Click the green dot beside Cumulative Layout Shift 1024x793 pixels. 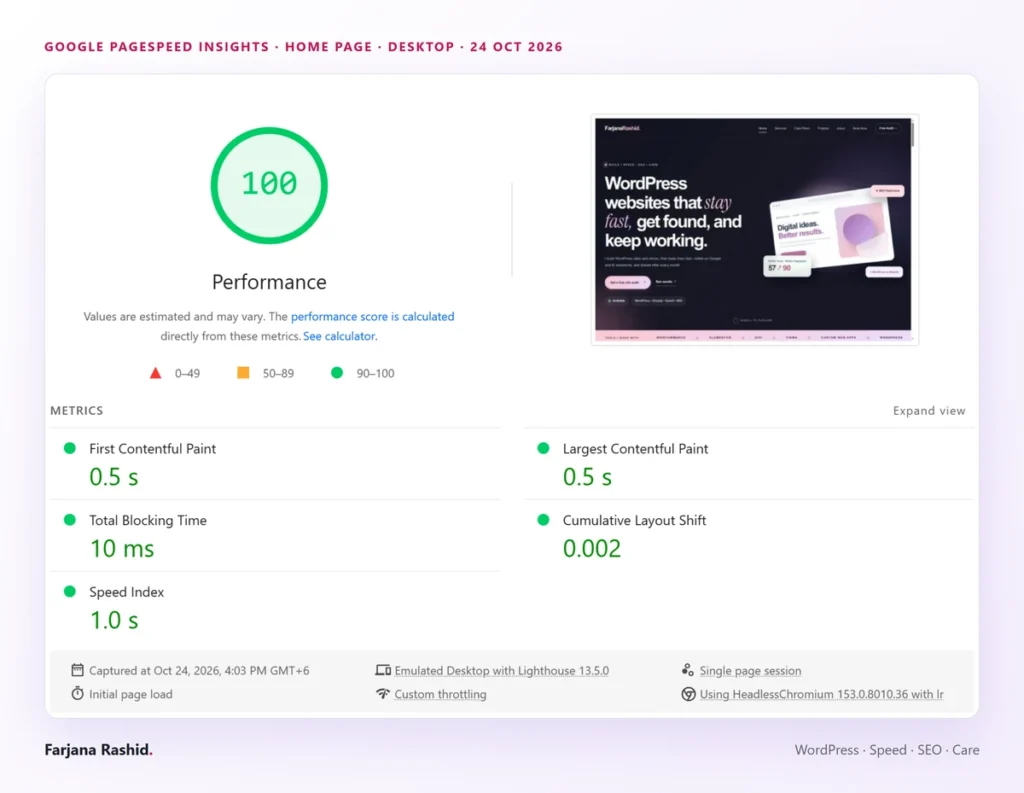(x=543, y=520)
